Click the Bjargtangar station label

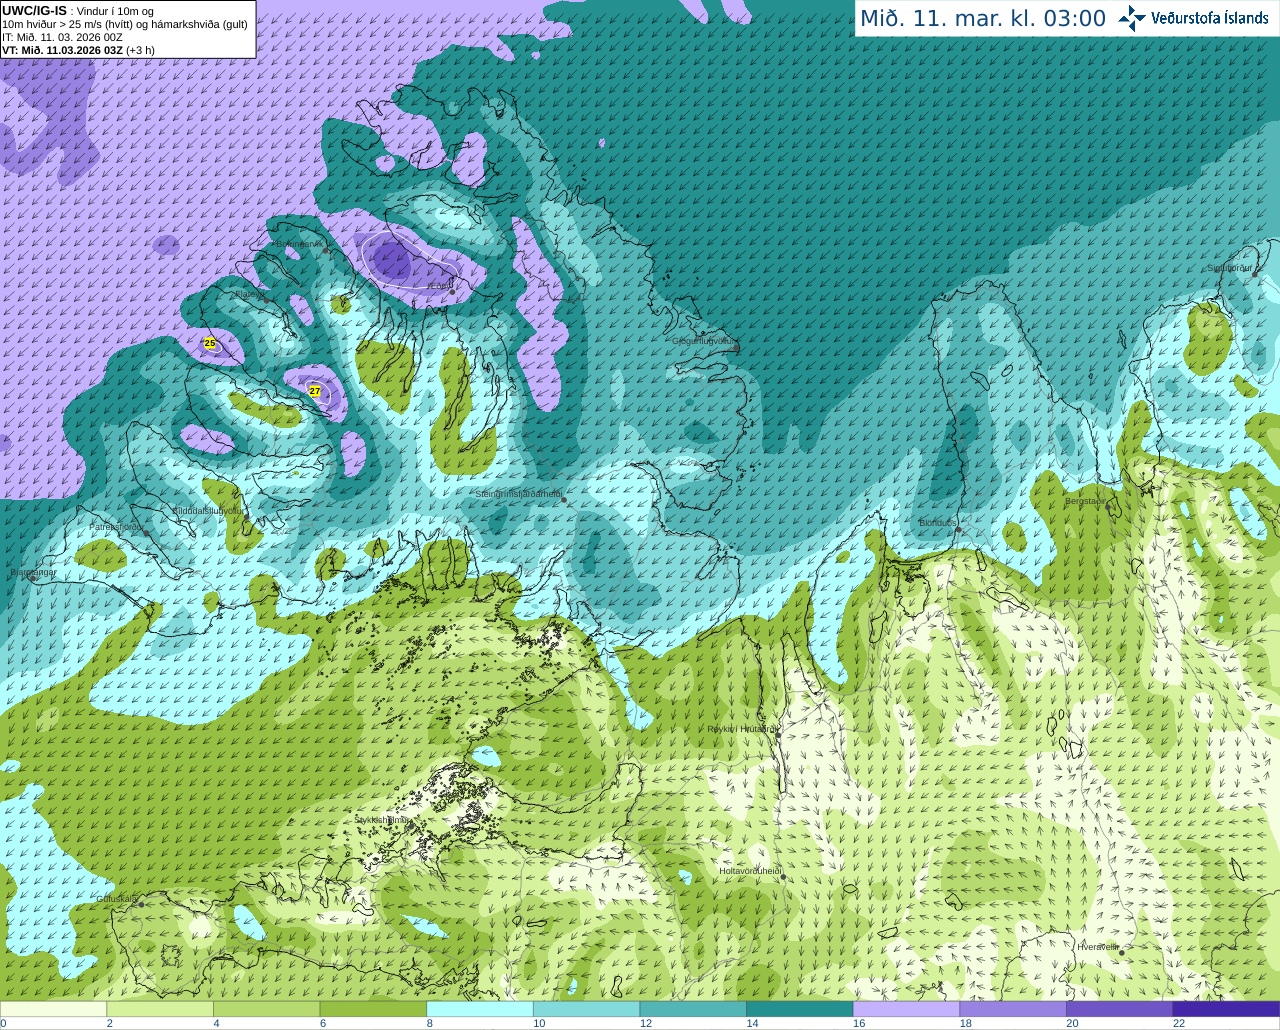[x=33, y=573]
